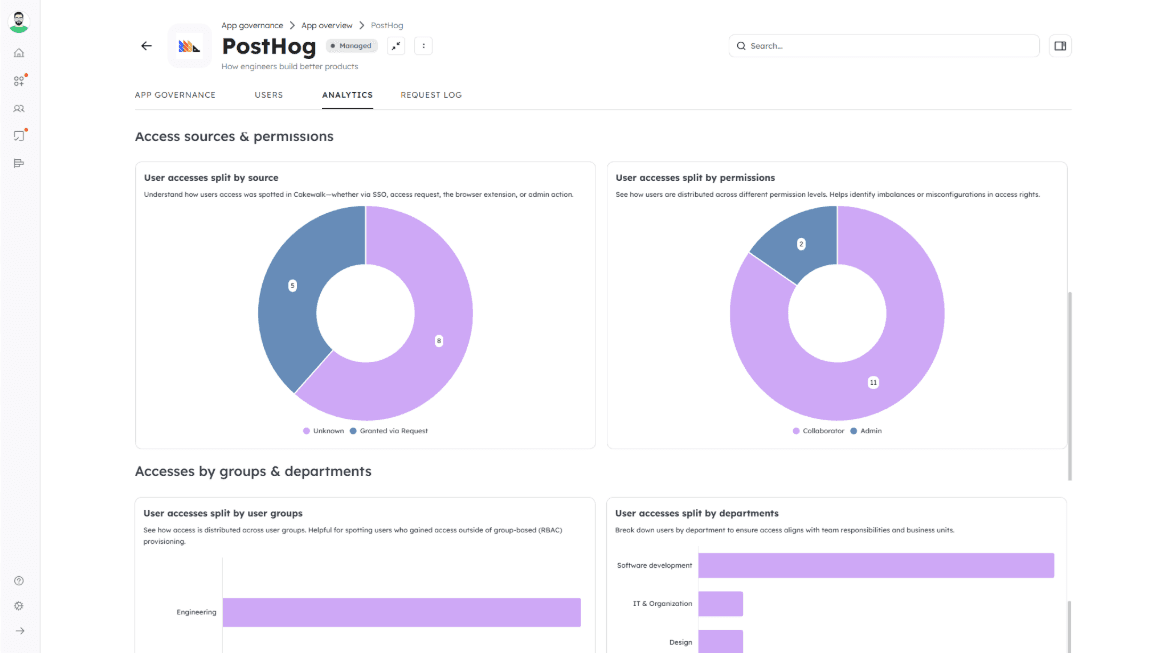Open the users group sidebar icon
The image size is (1162, 653).
[x=19, y=108]
